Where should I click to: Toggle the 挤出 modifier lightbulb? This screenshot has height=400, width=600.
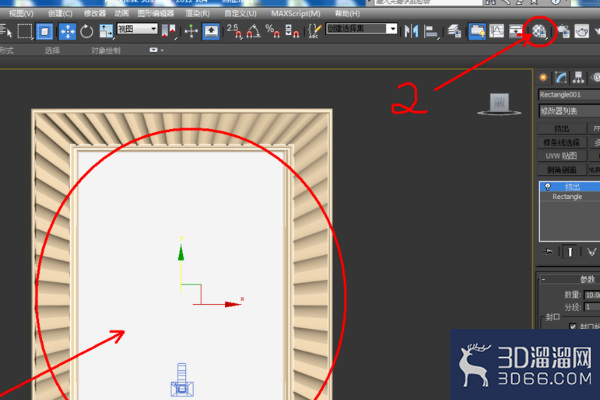point(548,186)
